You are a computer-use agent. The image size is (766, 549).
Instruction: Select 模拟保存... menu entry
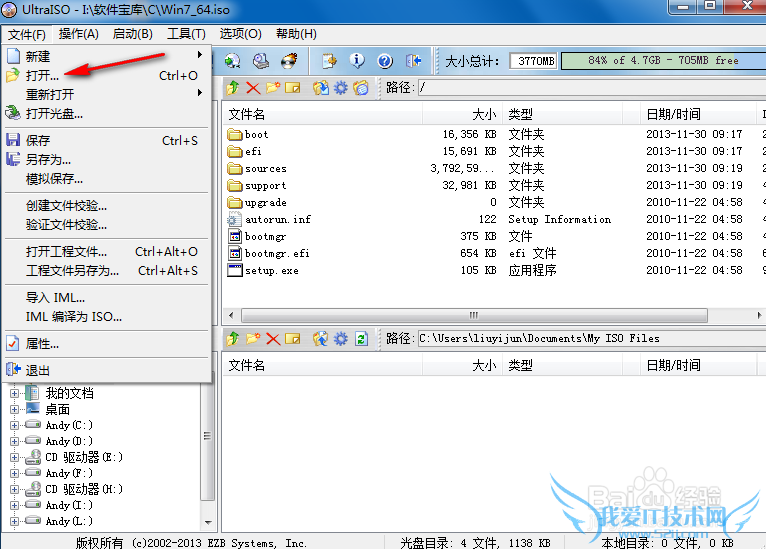106,179
